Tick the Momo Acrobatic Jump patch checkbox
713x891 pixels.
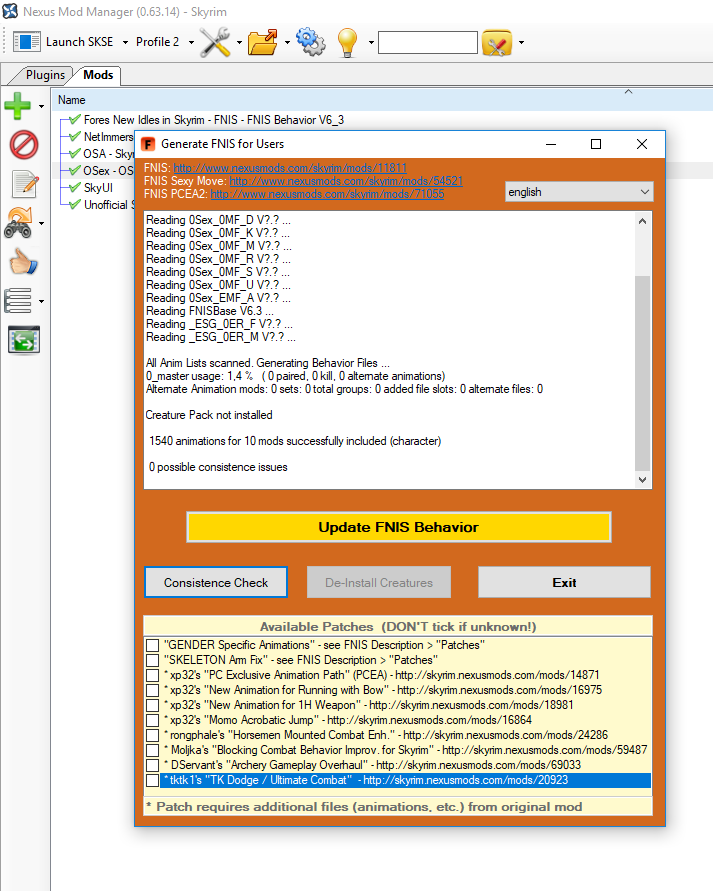152,721
